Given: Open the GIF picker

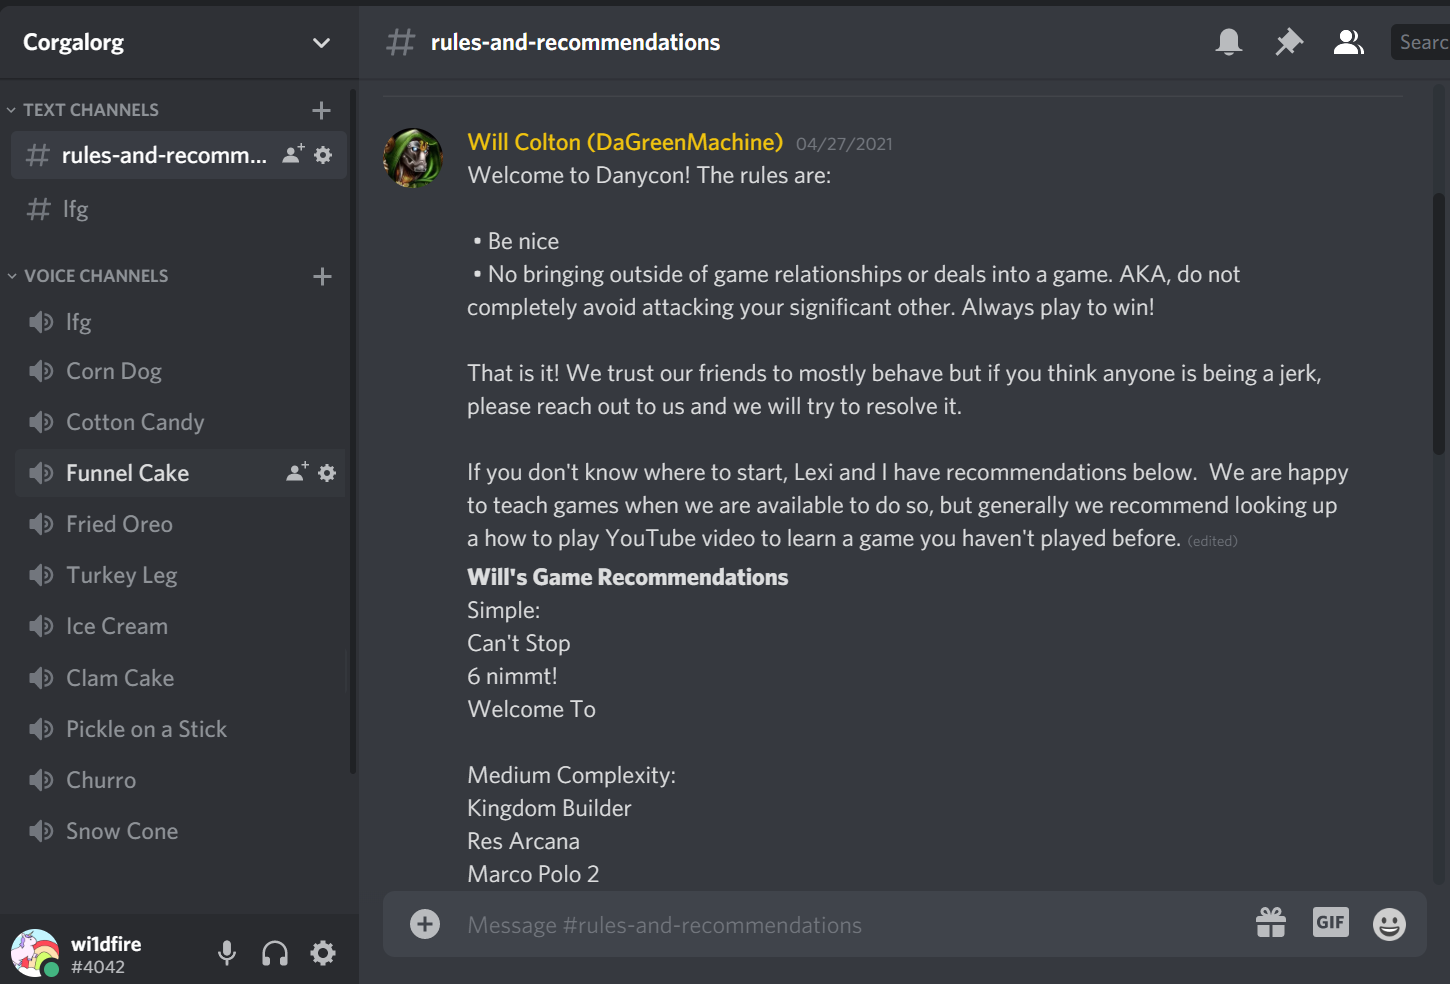Looking at the screenshot, I should [x=1331, y=922].
